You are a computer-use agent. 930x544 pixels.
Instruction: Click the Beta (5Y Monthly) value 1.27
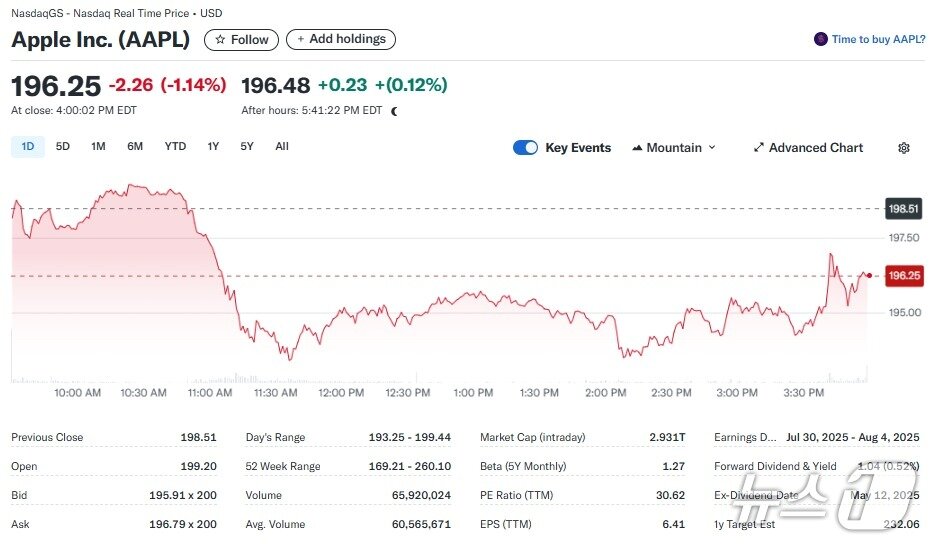point(674,466)
